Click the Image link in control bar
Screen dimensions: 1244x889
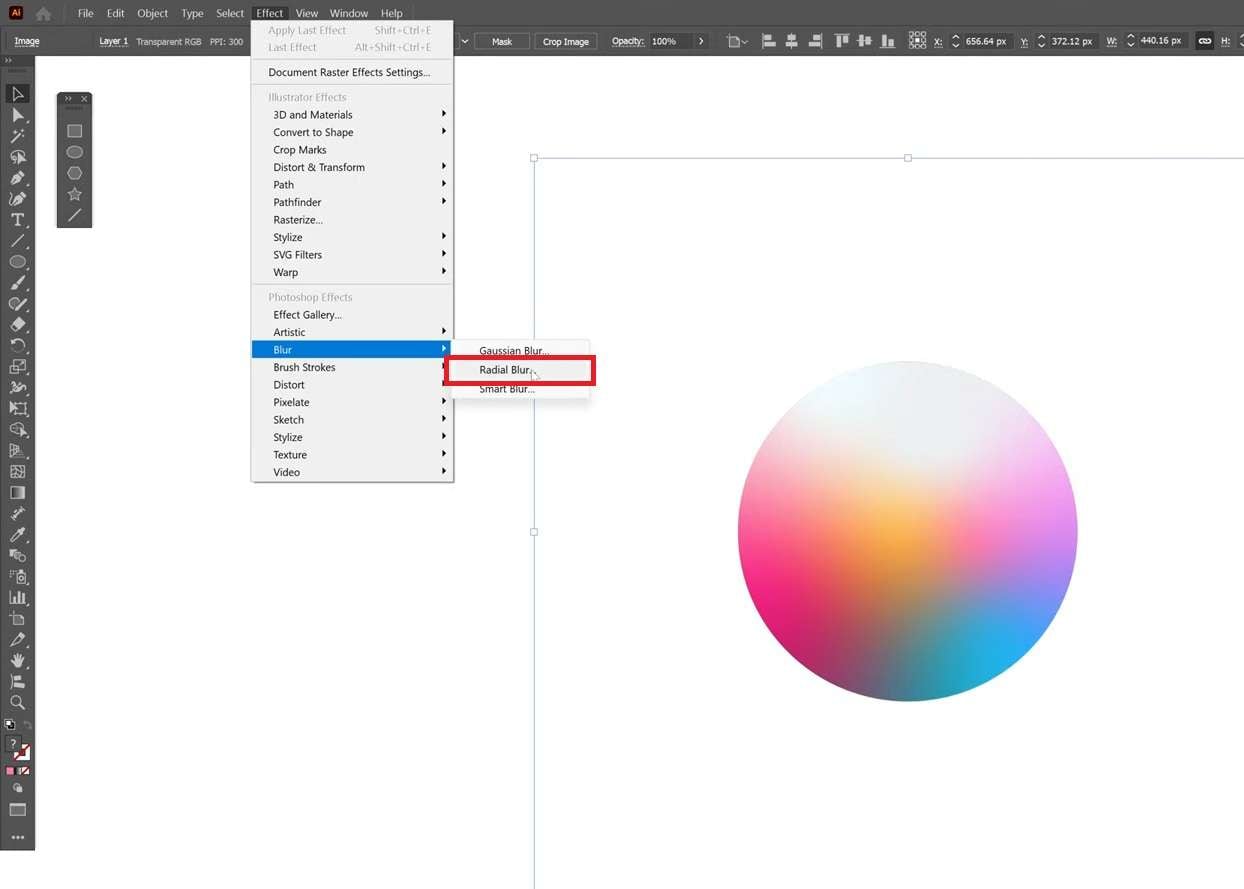pyautogui.click(x=27, y=41)
